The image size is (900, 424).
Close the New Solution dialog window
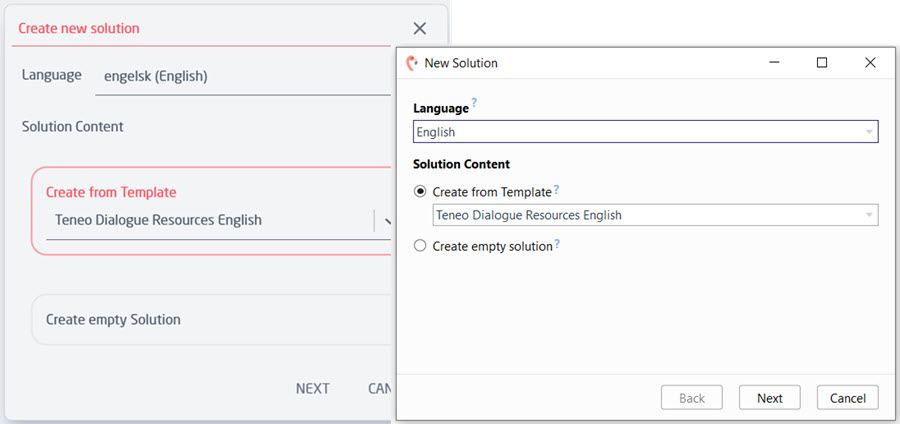[x=870, y=63]
